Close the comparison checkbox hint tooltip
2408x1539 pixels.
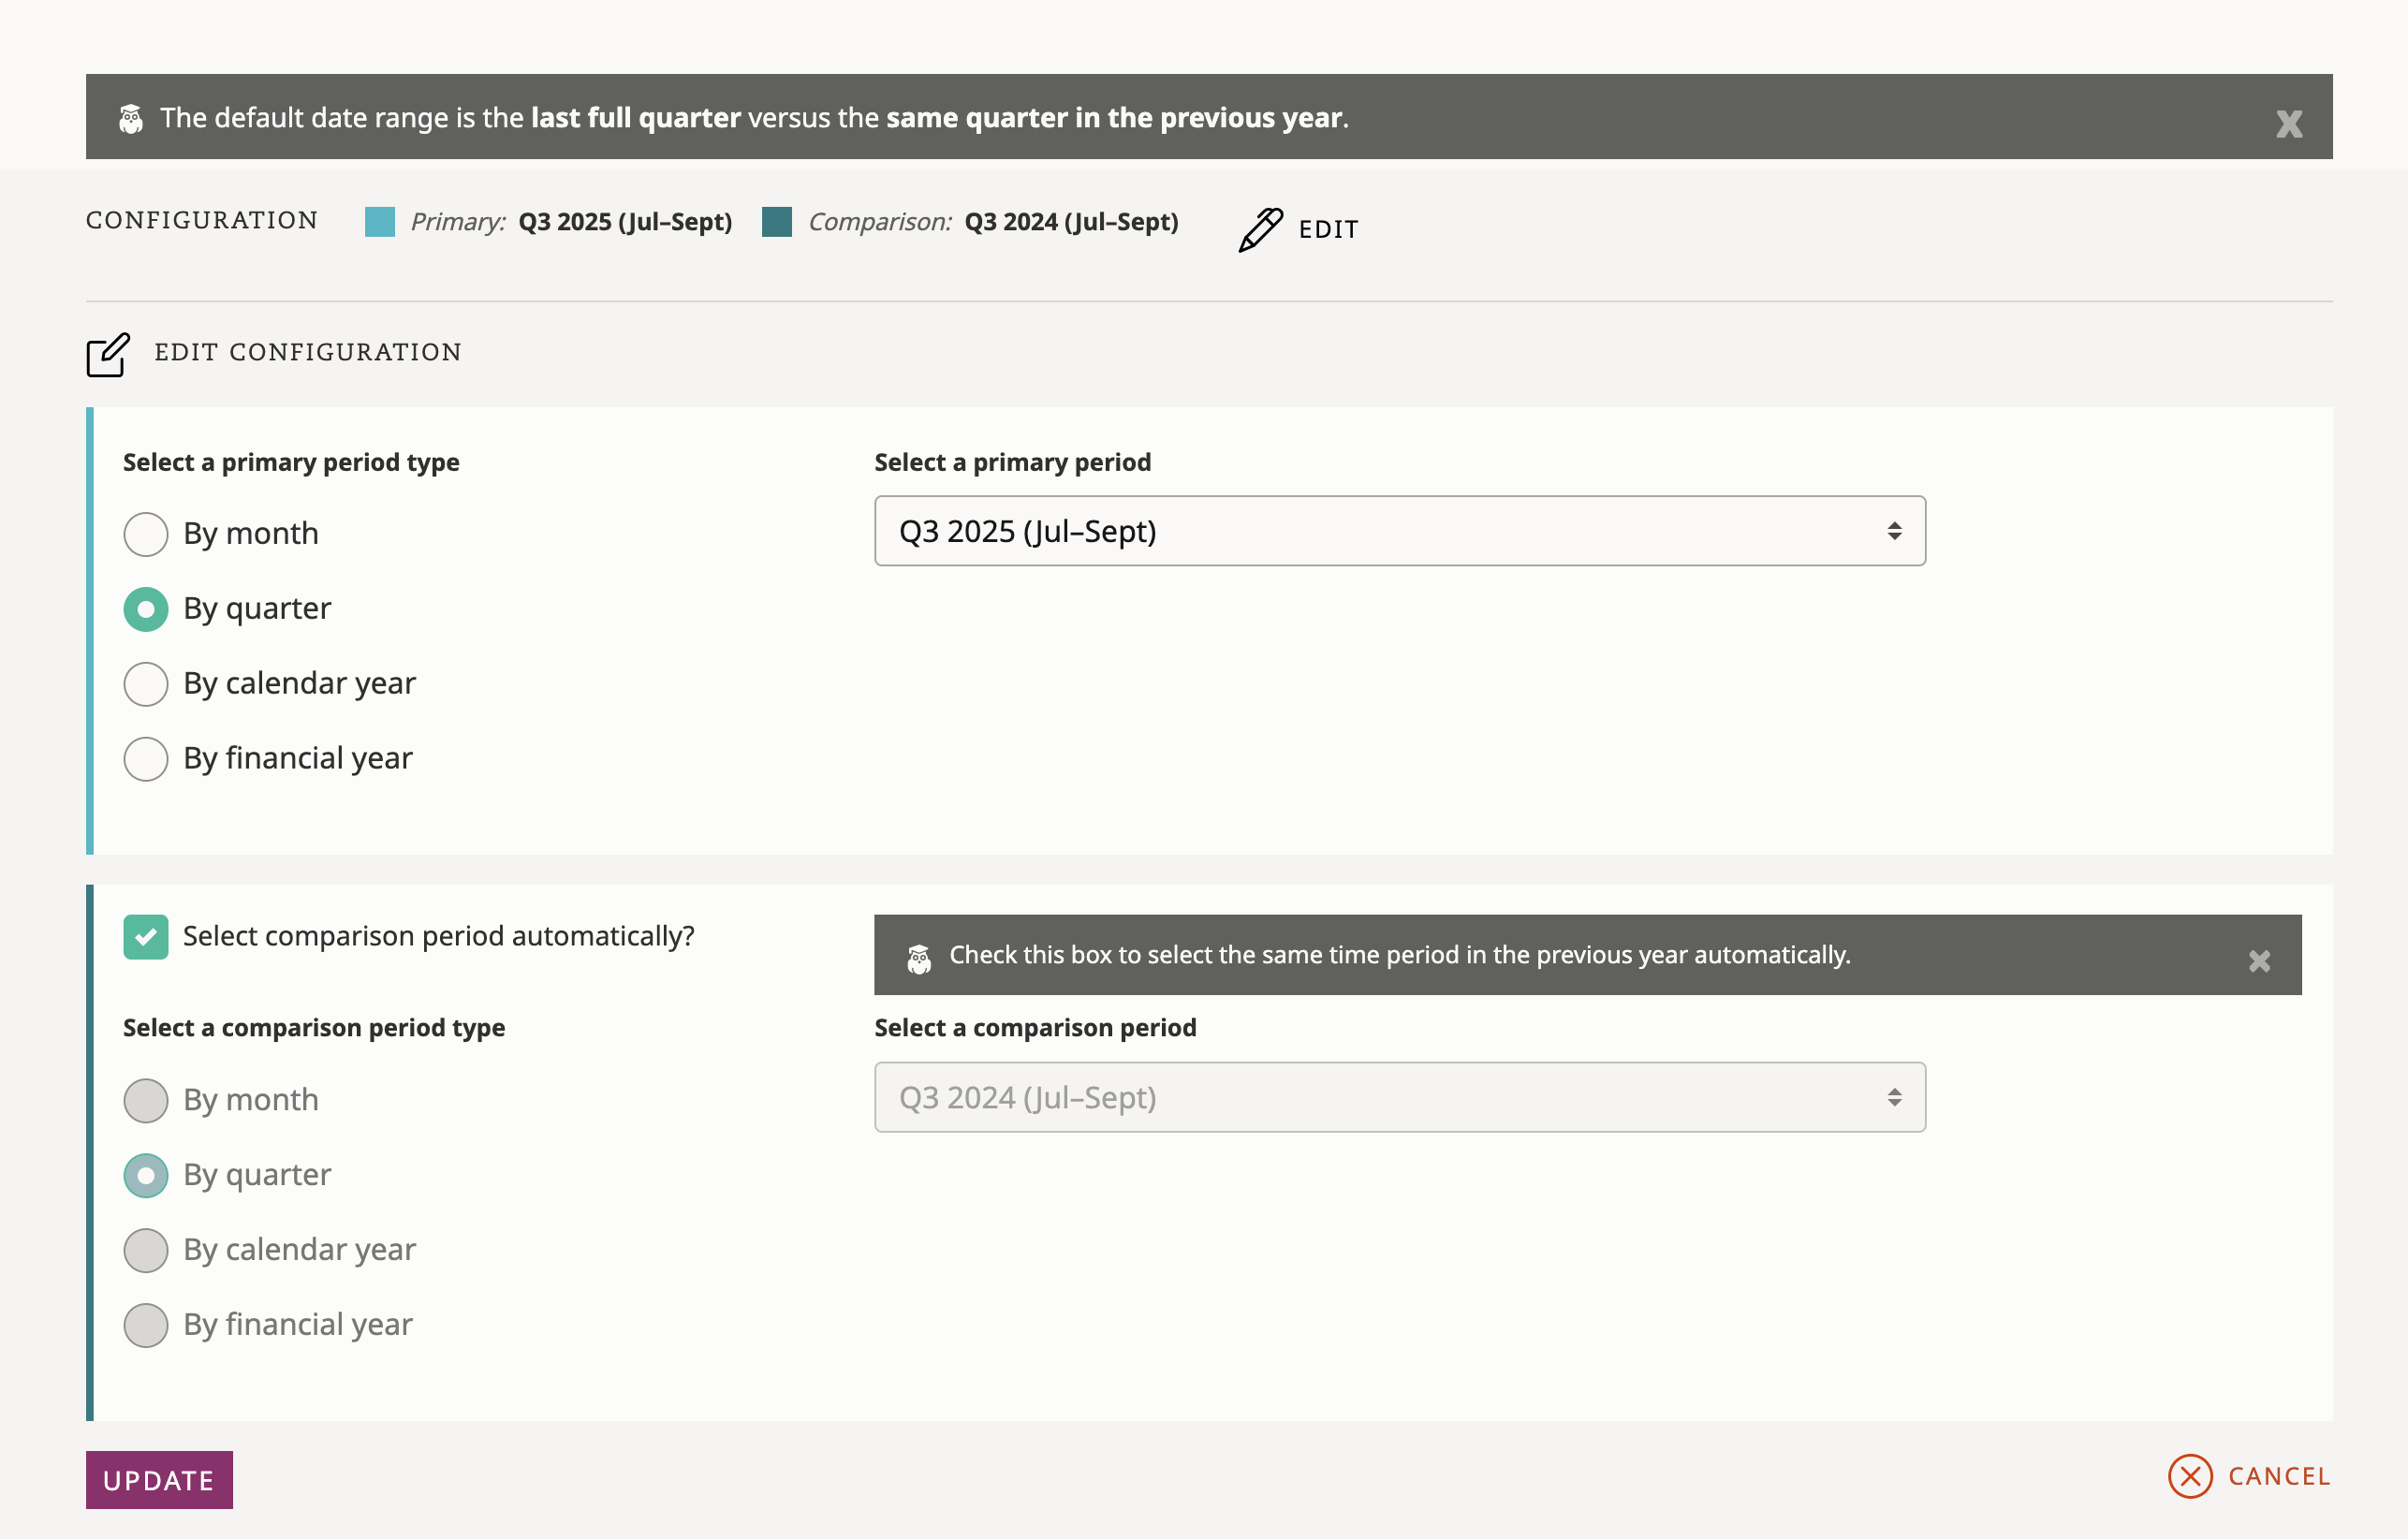coord(2259,961)
